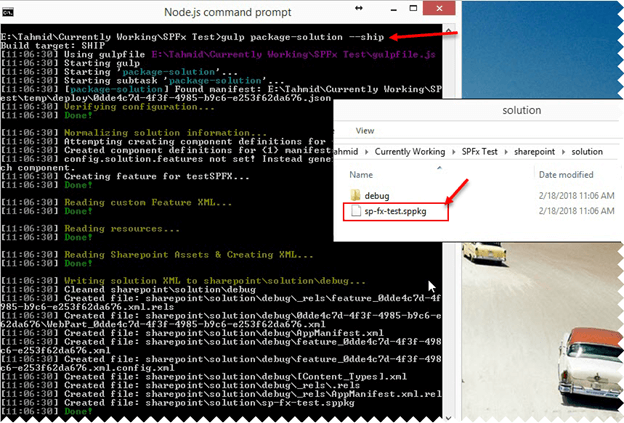
Task: Select the debug folder icon
Action: [x=355, y=195]
